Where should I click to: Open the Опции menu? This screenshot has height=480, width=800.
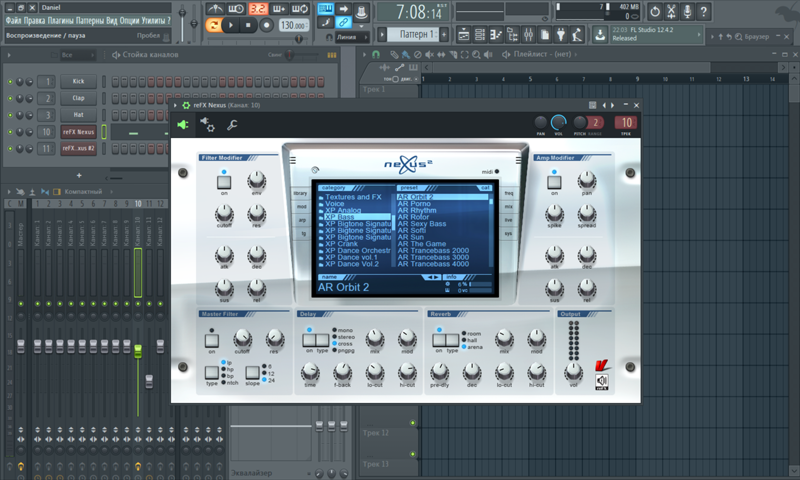click(x=130, y=20)
